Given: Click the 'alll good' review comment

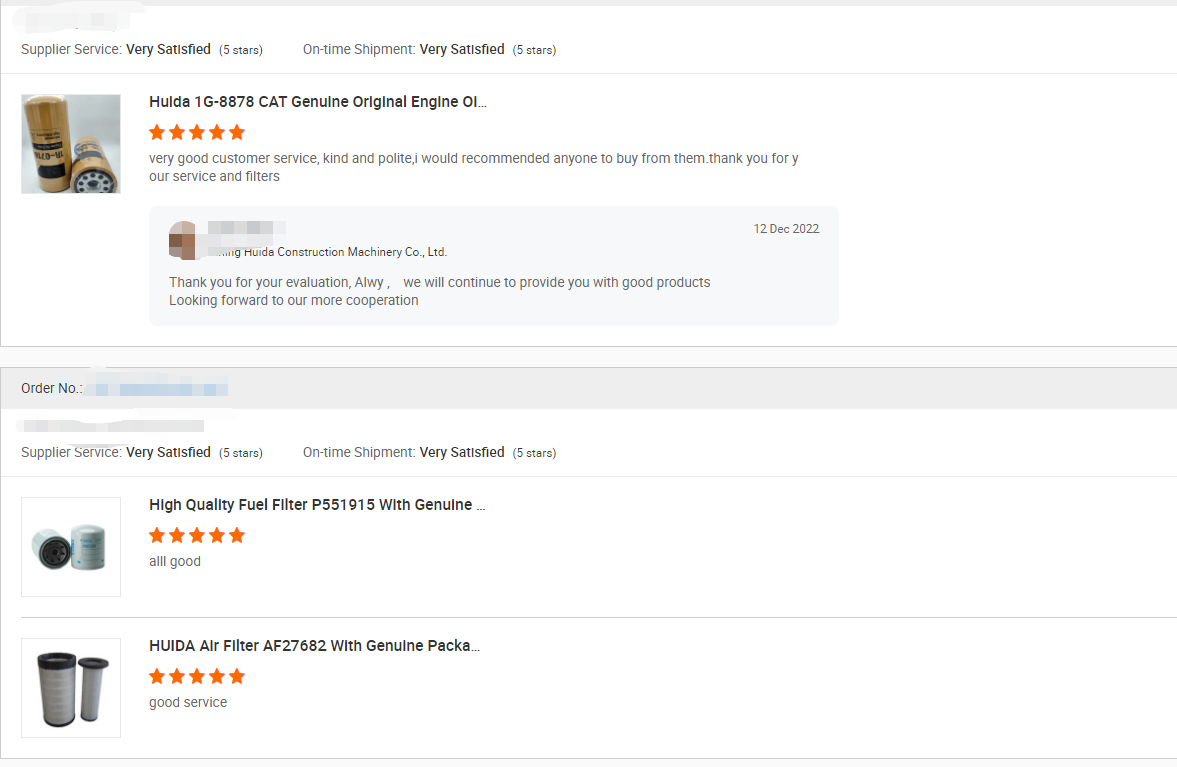Looking at the screenshot, I should [175, 561].
